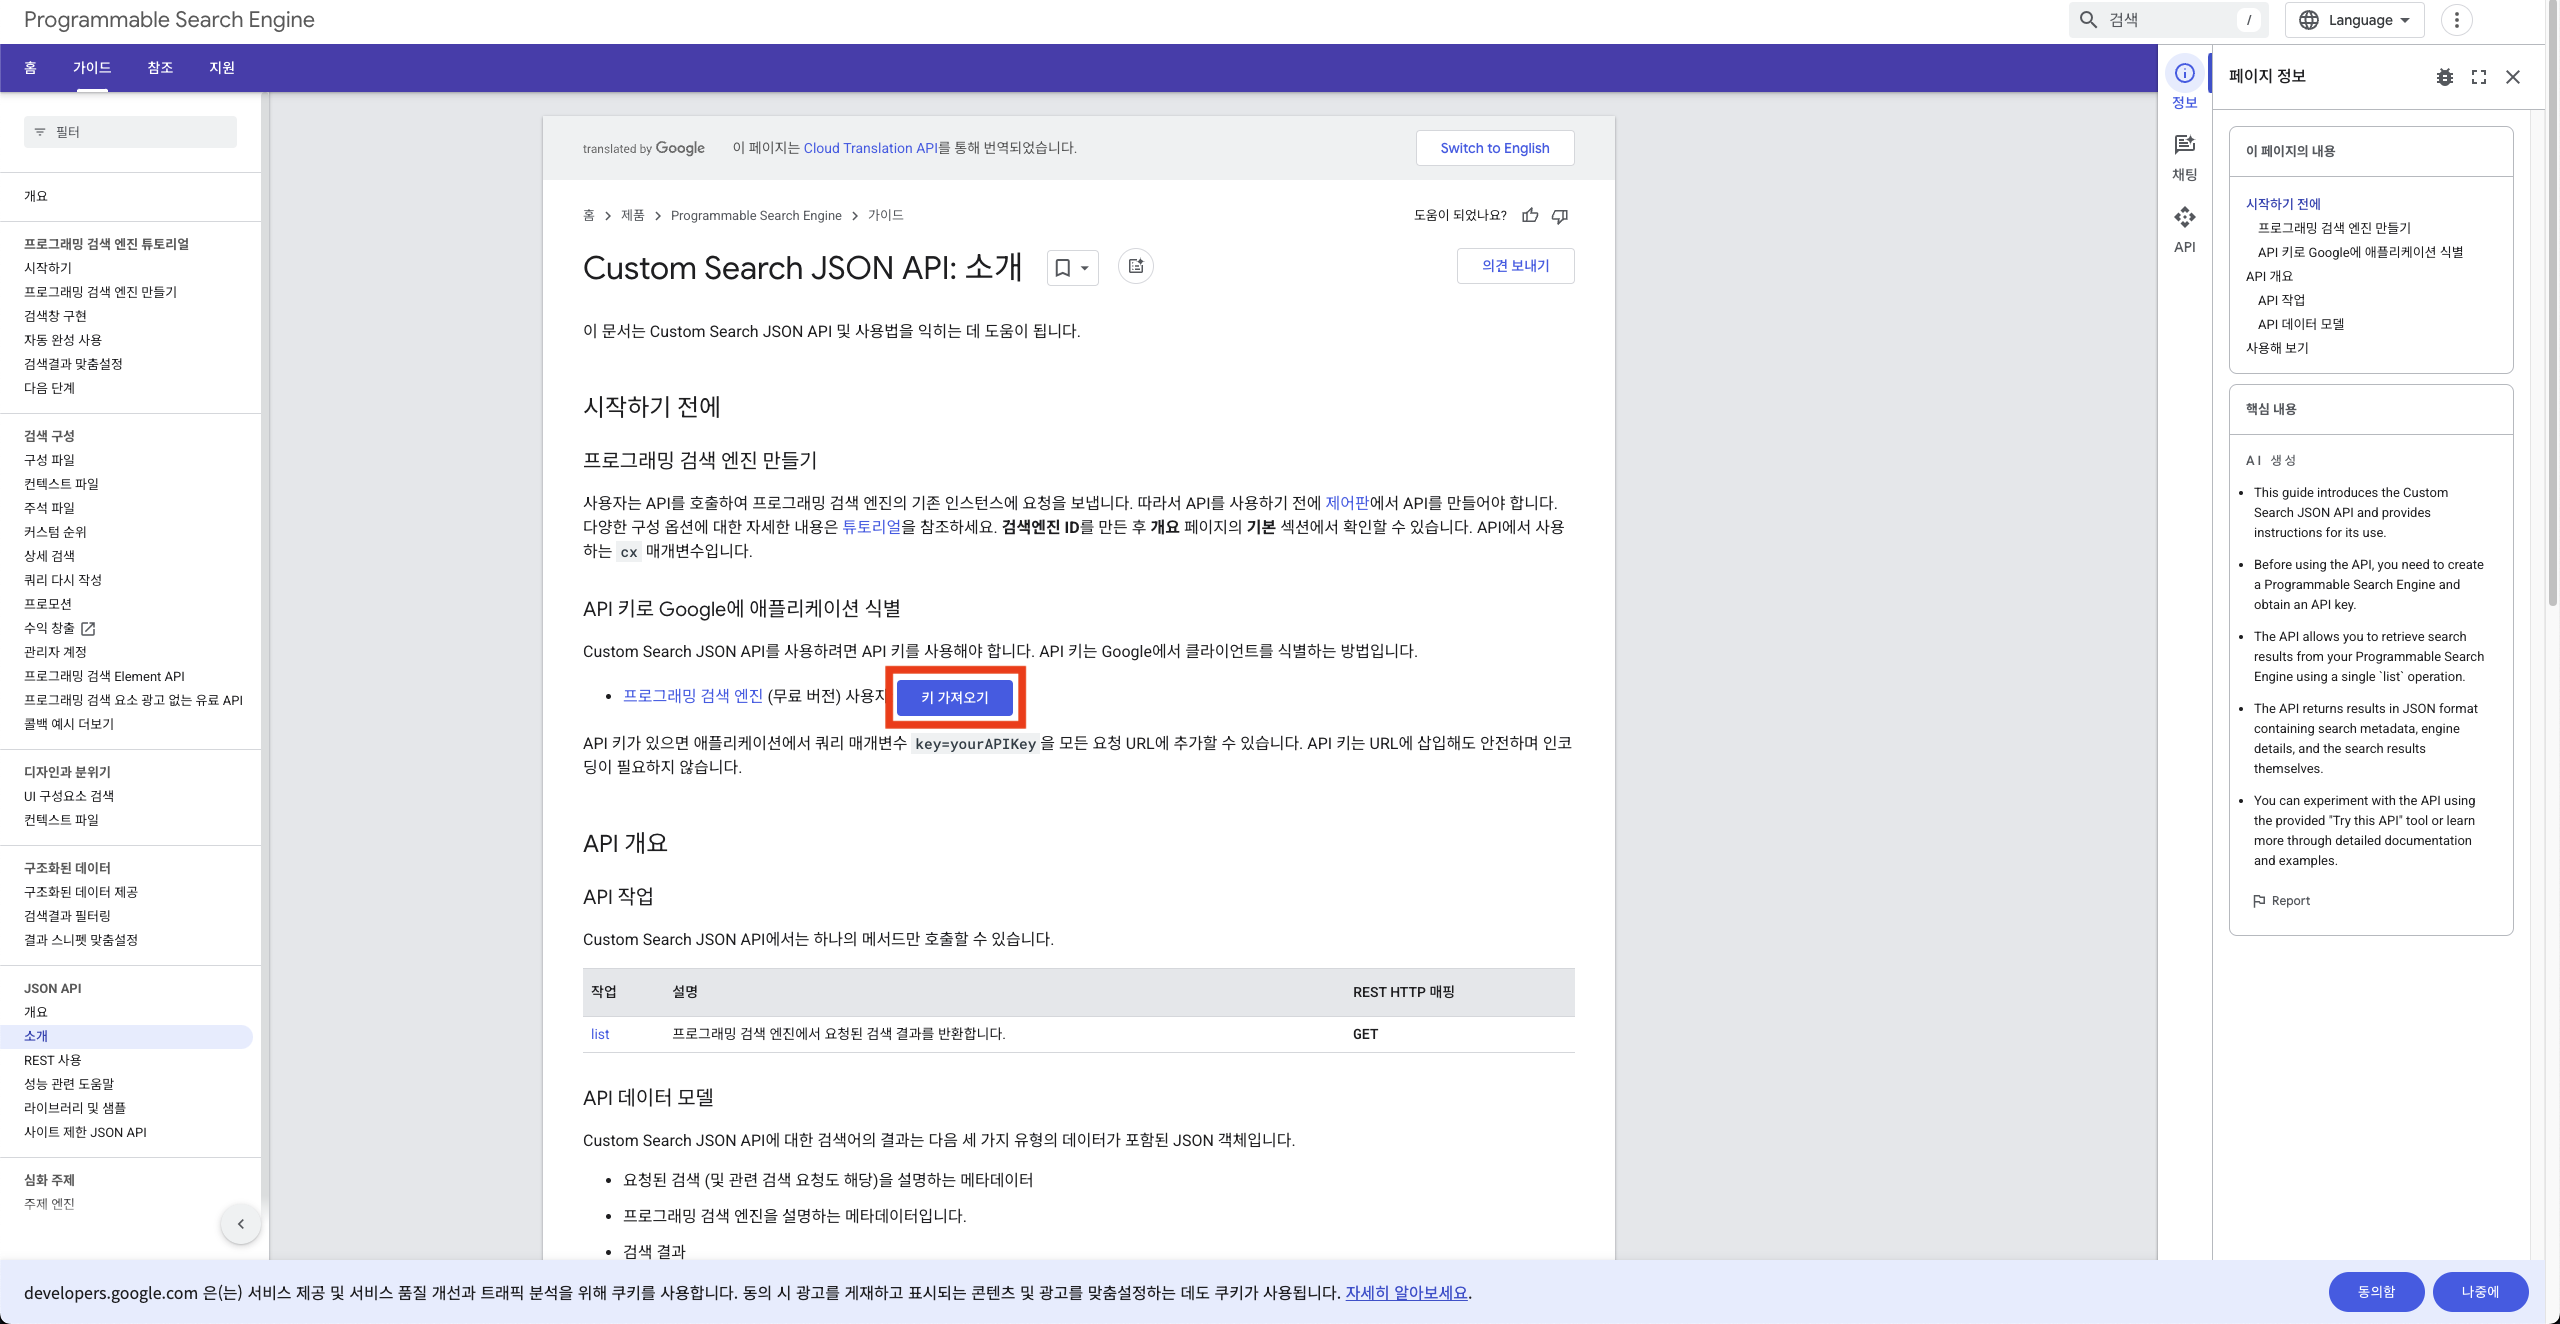Jump to API 개요 in page contents
Viewport: 2560px width, 1324px height.
click(x=2269, y=276)
